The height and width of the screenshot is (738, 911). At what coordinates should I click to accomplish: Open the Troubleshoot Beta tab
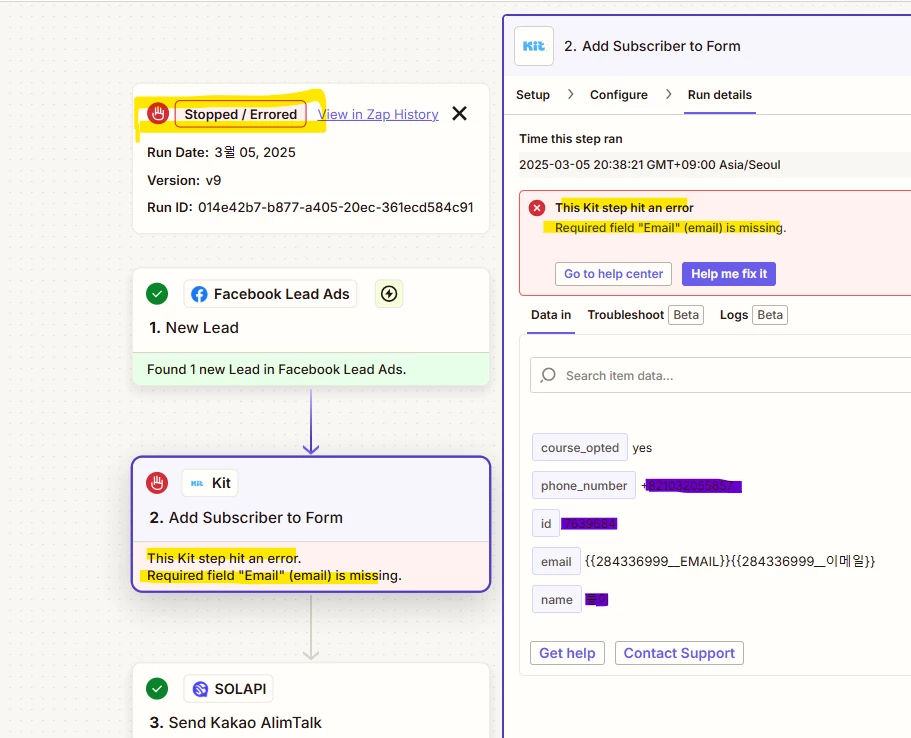point(645,315)
